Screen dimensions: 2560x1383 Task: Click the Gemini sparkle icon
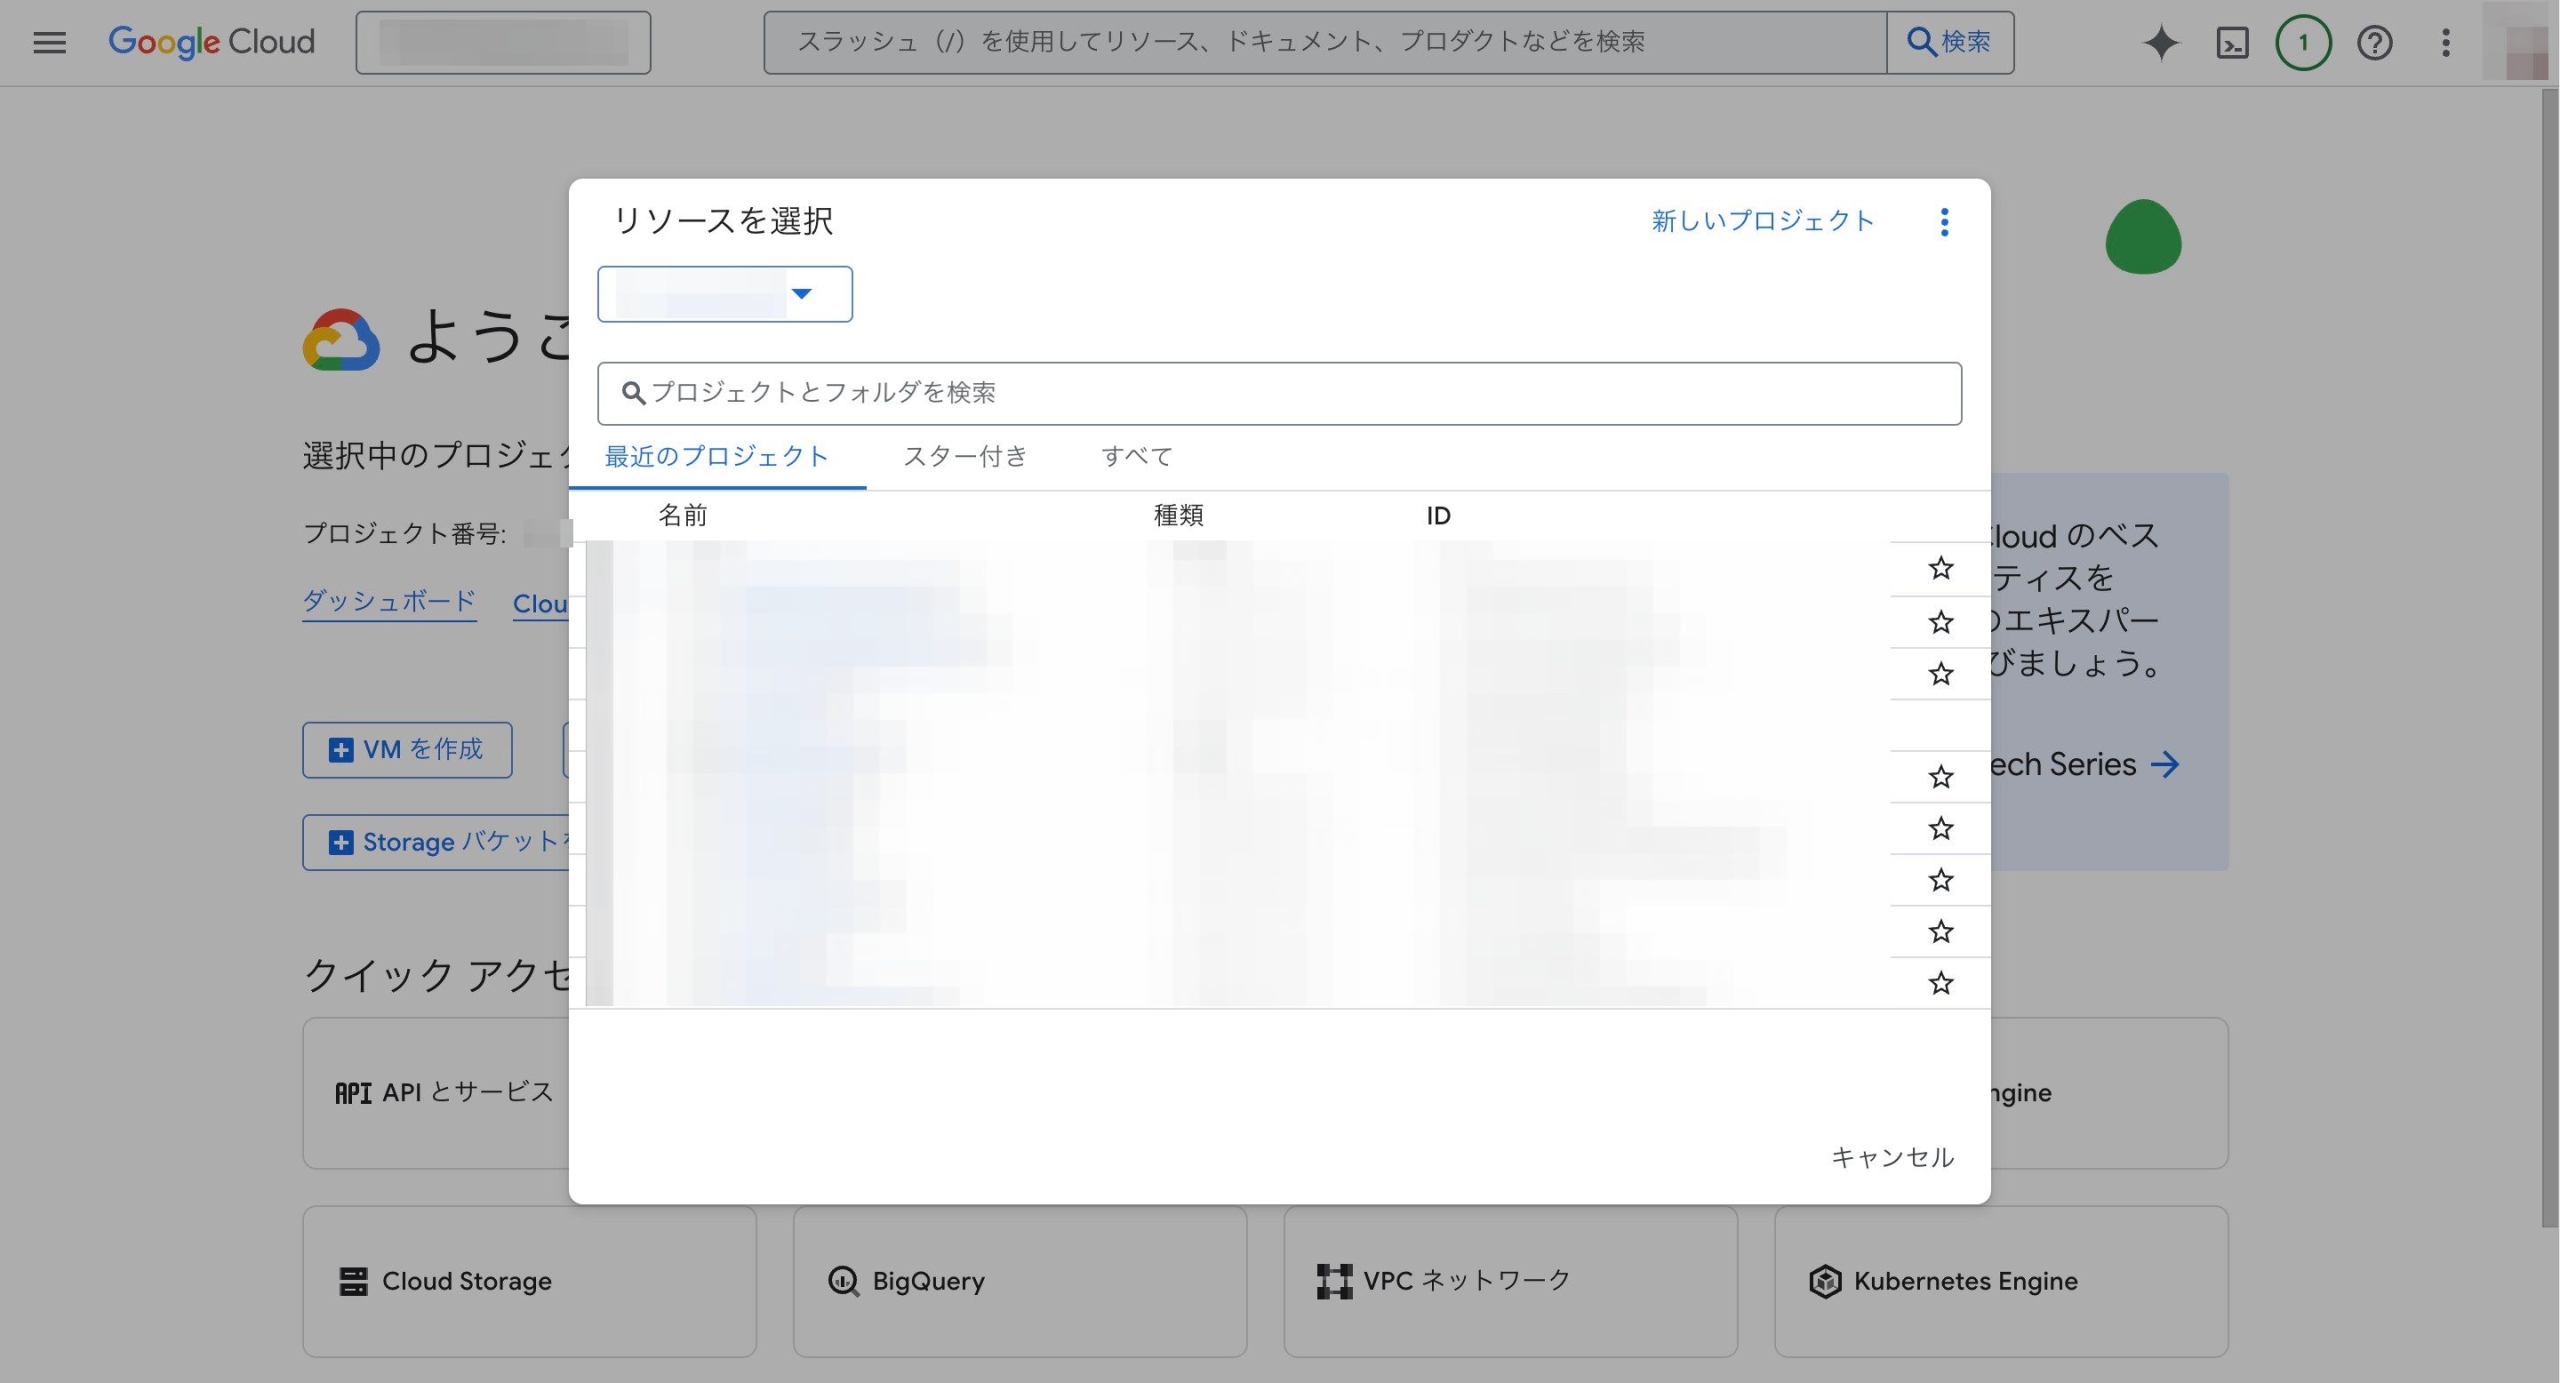pos(2160,42)
